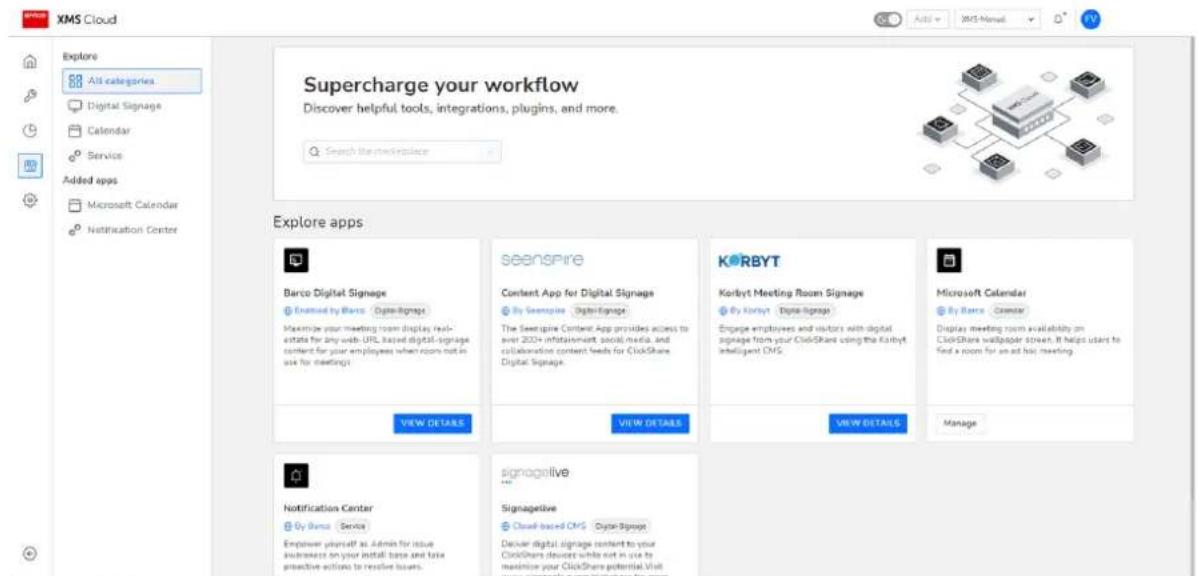This screenshot has height=576, width=1198.
Task: Click 'Cloud-based CMS' link on Signagelive card
Action: 543,526
